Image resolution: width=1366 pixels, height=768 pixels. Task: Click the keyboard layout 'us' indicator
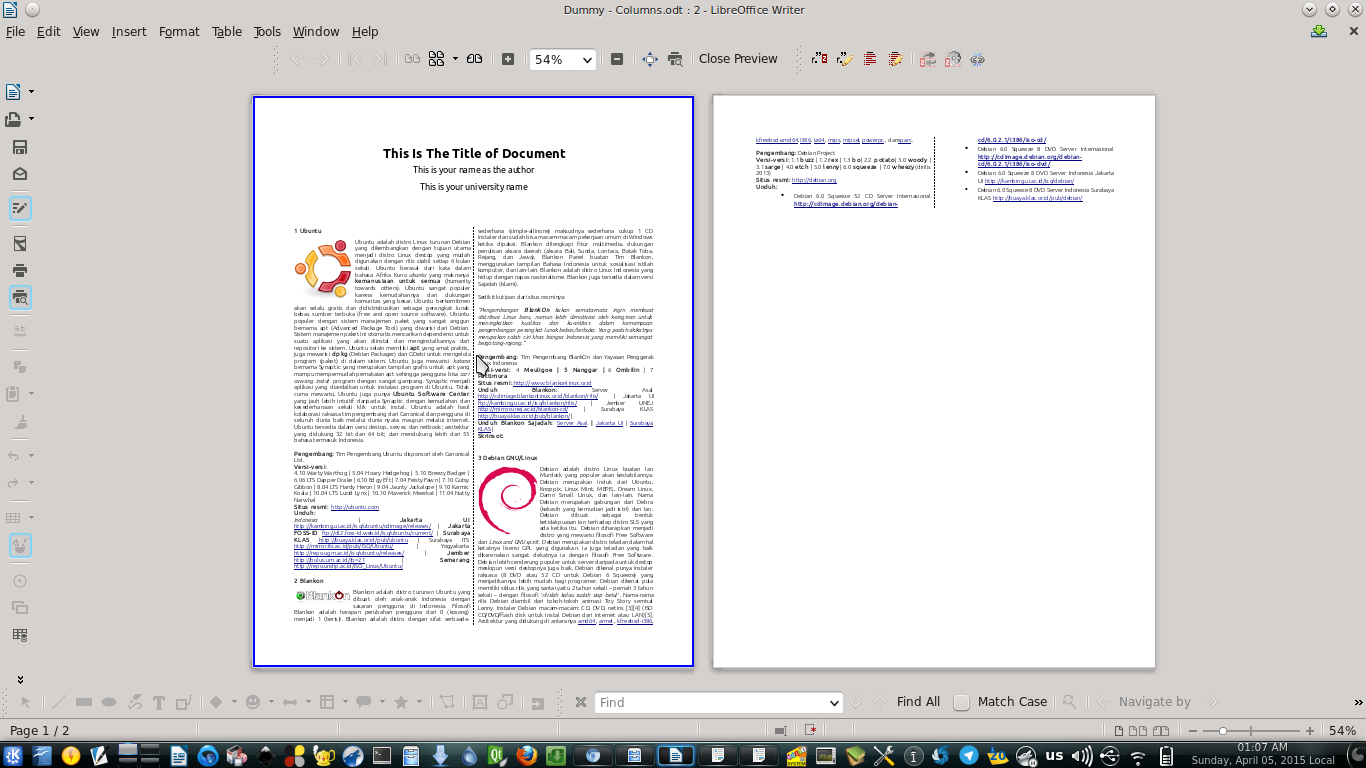click(x=1054, y=756)
